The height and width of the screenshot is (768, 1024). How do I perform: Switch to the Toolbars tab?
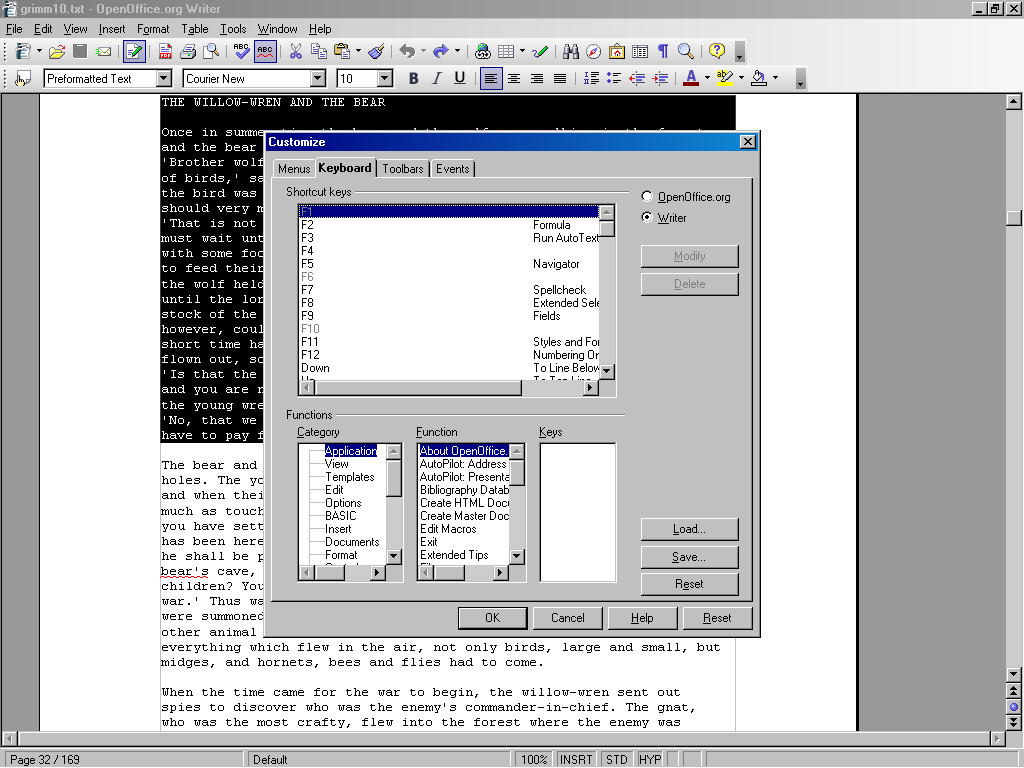coord(403,169)
